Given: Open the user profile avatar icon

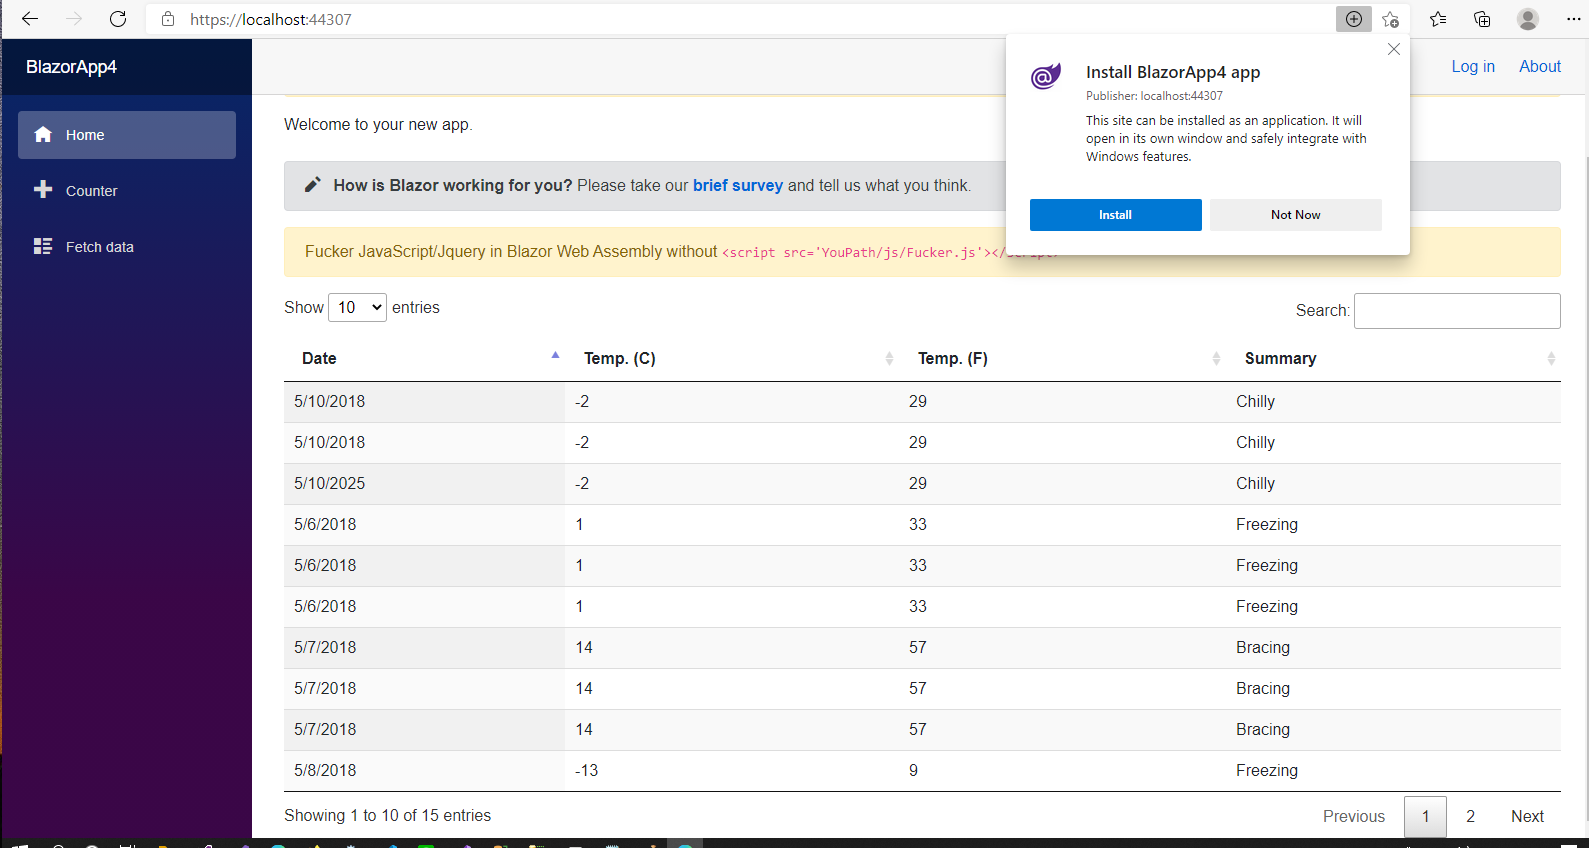Looking at the screenshot, I should [1527, 19].
